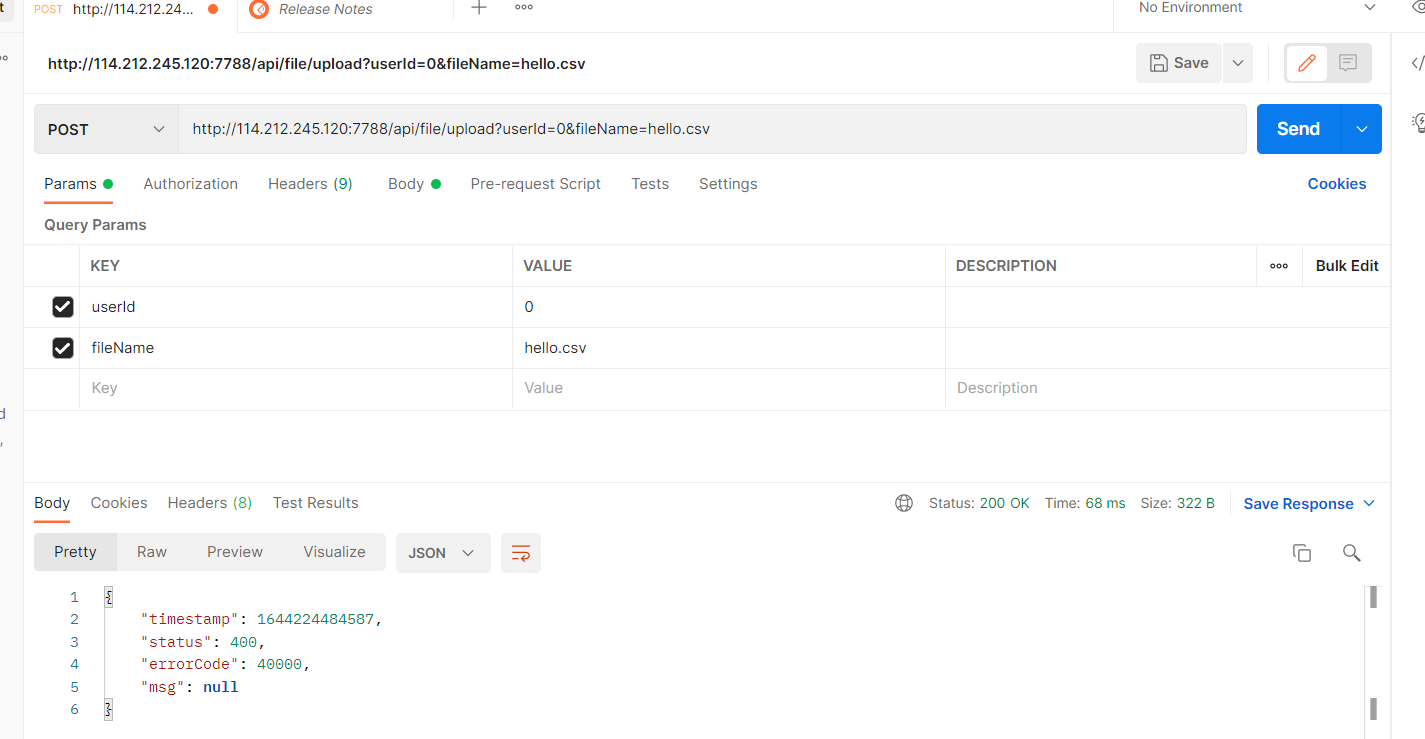
Task: Switch to the Headers (9) request tab
Action: click(310, 184)
